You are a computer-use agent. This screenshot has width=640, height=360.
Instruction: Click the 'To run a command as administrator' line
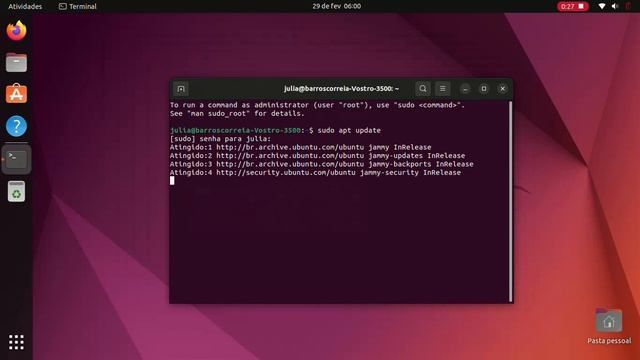pyautogui.click(x=318, y=105)
